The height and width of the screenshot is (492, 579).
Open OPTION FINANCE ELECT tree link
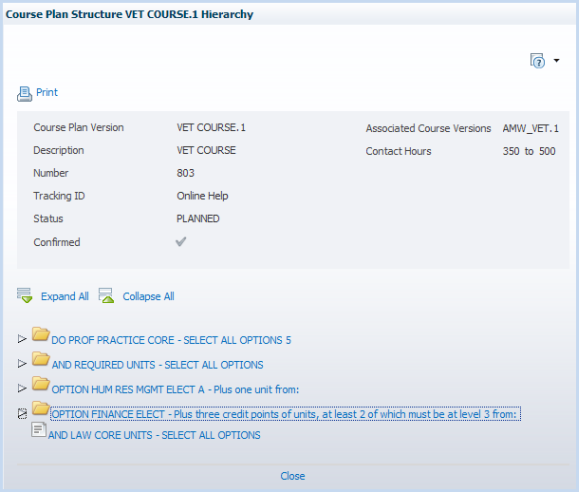click(x=285, y=414)
